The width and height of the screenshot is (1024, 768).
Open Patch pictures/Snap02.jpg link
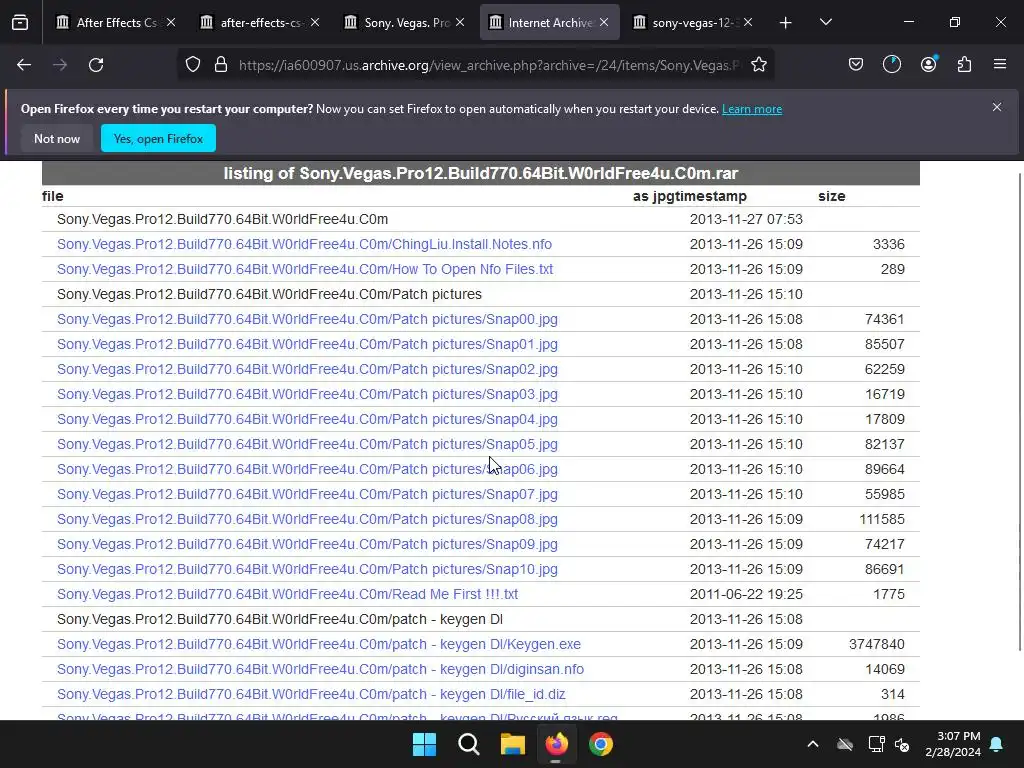pos(307,369)
